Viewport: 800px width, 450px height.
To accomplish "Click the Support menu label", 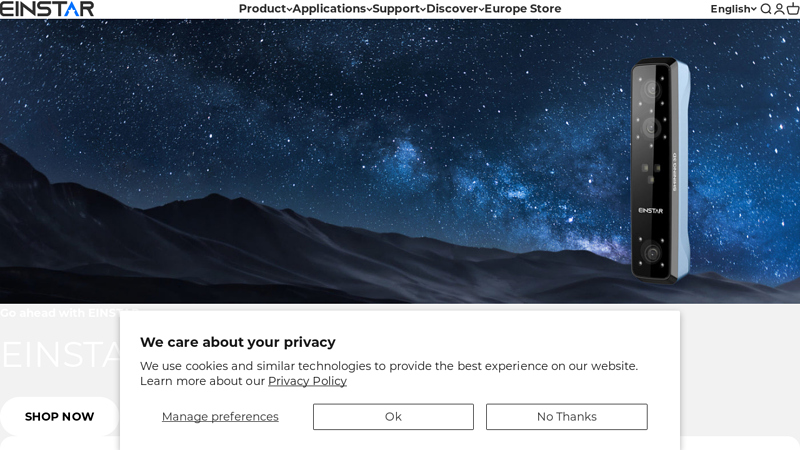I will [x=396, y=9].
